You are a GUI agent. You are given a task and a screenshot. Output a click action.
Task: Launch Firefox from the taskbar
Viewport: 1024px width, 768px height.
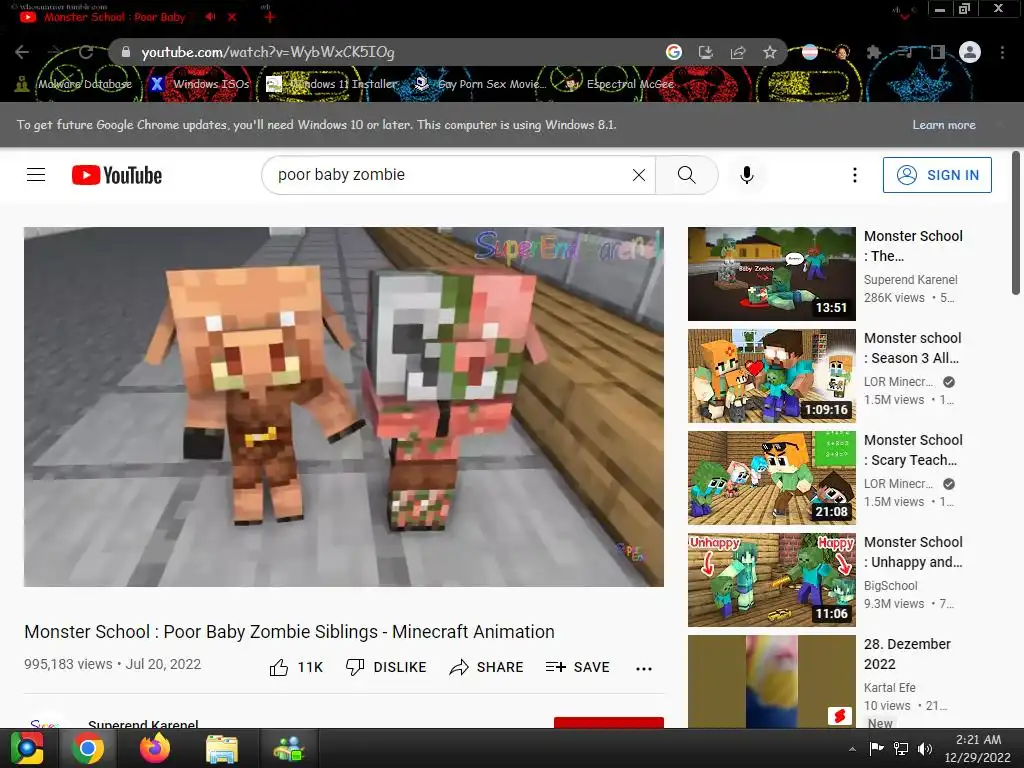(x=155, y=748)
